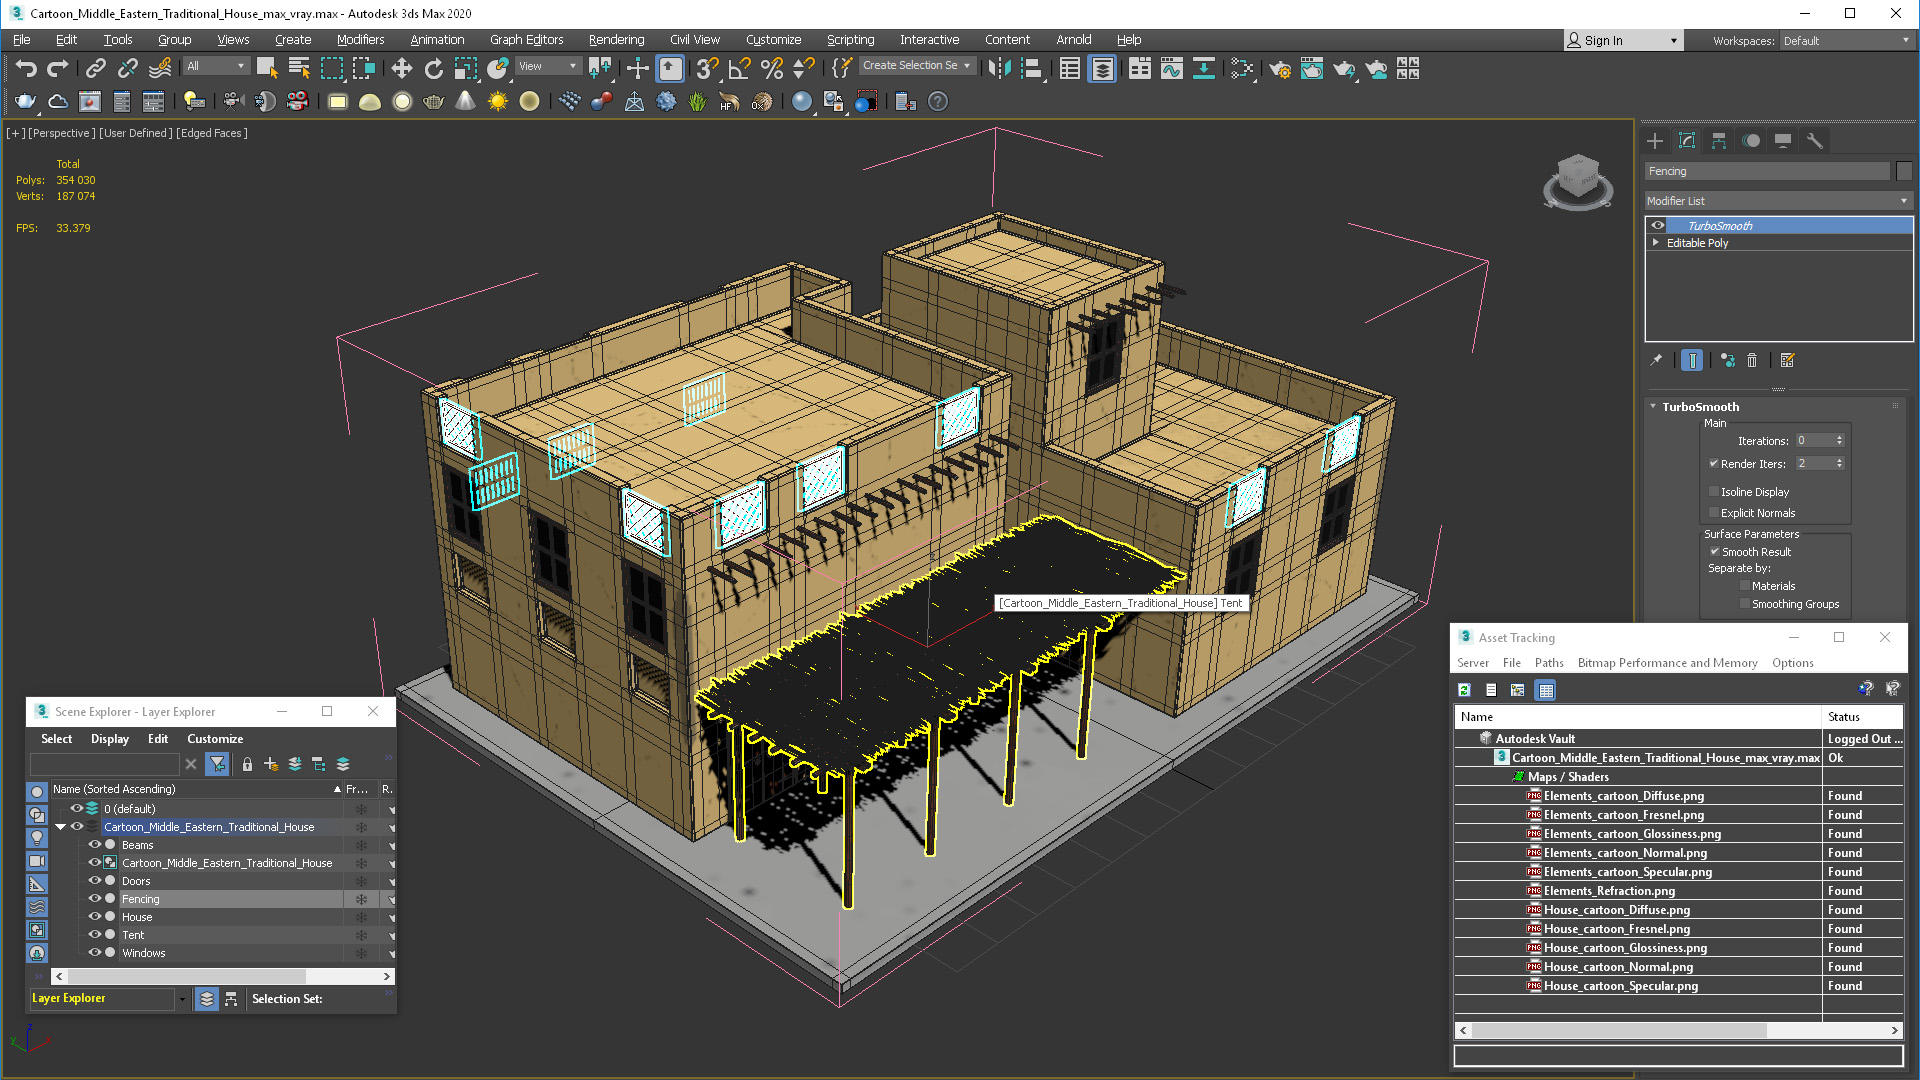Activate the Select and Scale tool

point(465,68)
